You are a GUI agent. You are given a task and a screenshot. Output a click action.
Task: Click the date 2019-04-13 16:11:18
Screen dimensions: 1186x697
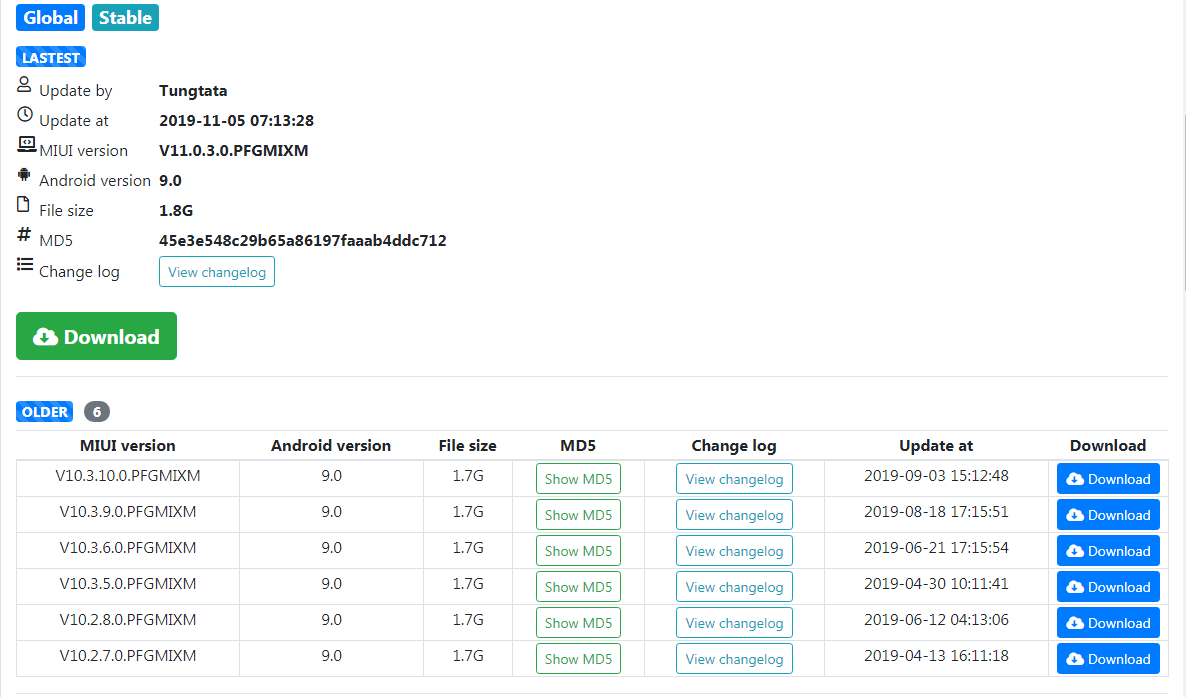[x=936, y=655]
